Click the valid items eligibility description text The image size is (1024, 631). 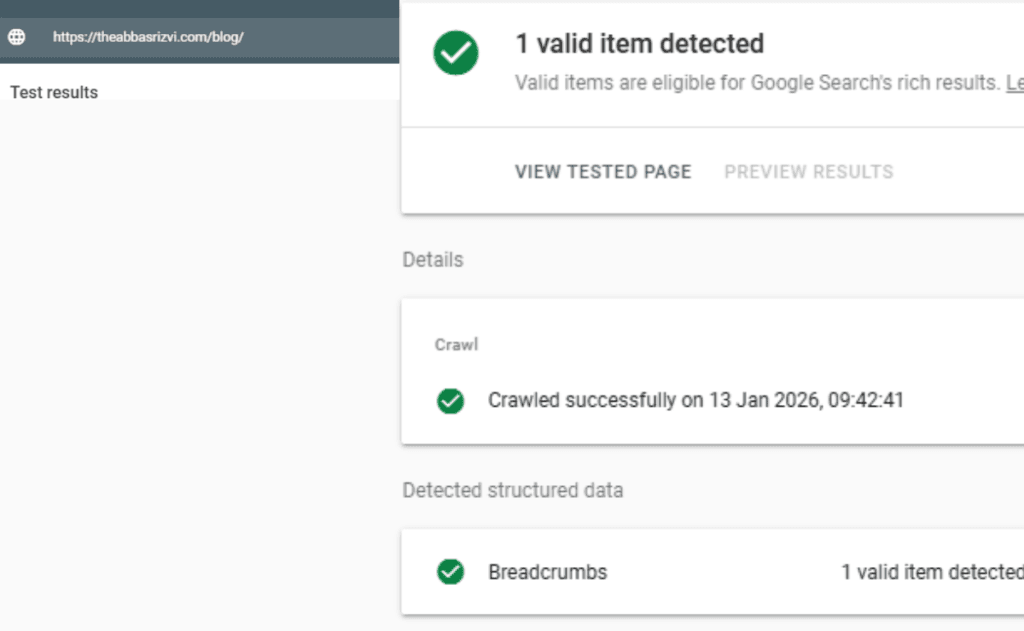tap(752, 83)
